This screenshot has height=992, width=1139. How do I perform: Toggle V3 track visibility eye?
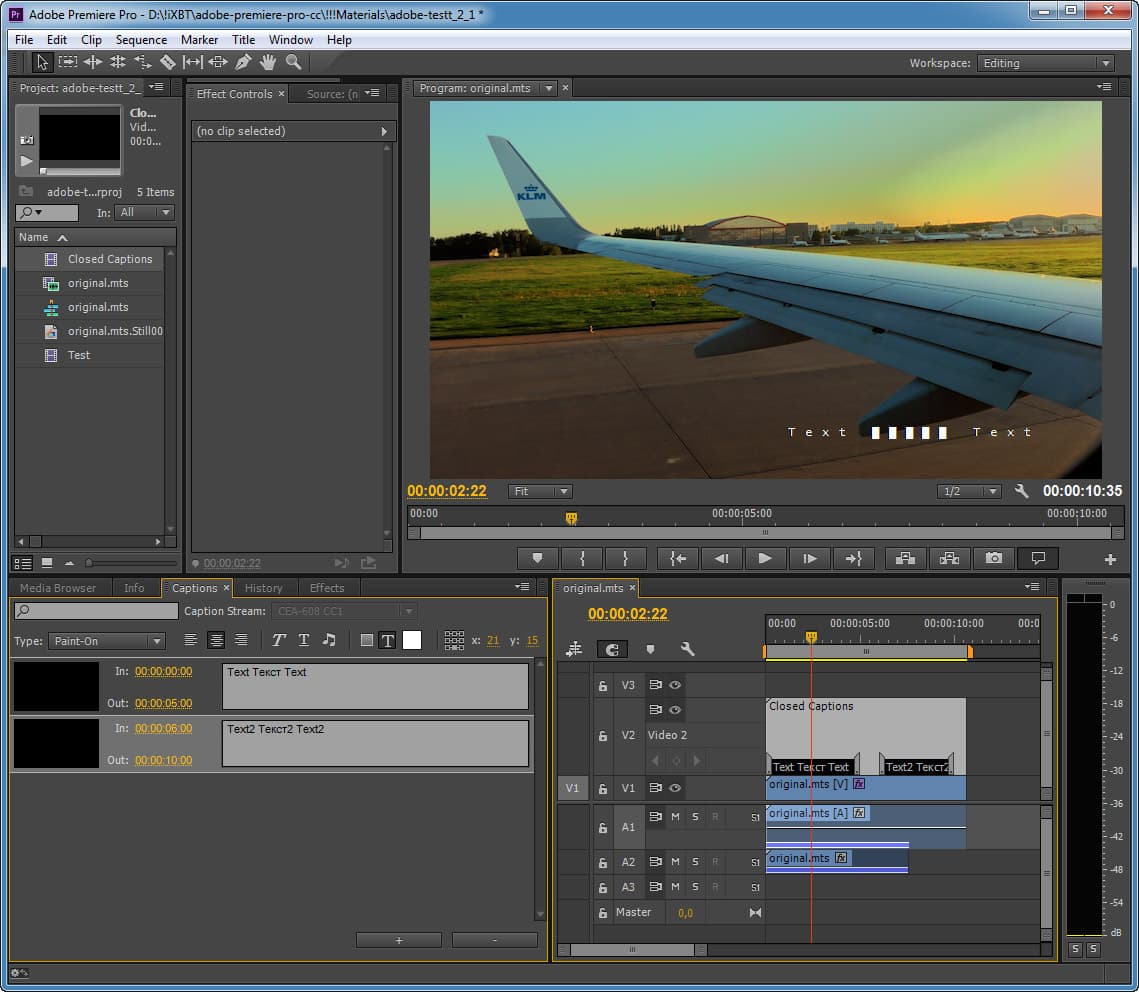675,685
